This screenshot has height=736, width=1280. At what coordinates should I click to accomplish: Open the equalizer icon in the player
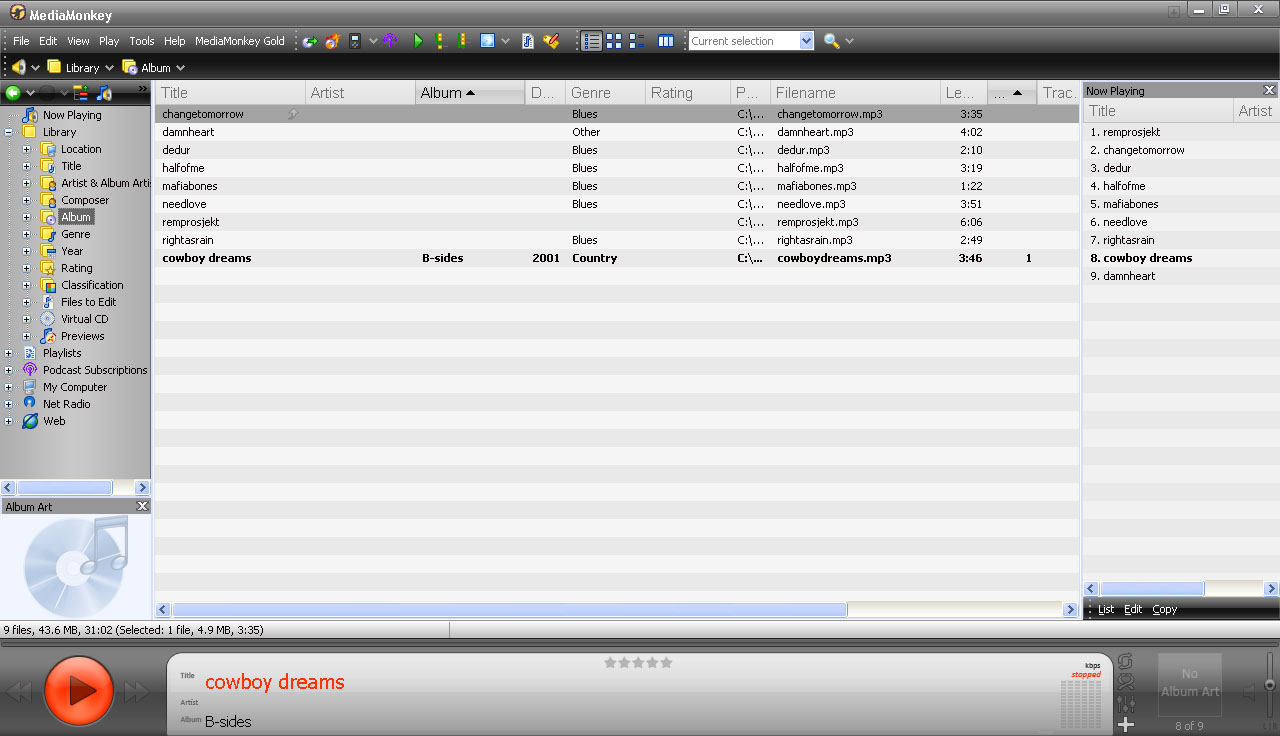click(1125, 704)
